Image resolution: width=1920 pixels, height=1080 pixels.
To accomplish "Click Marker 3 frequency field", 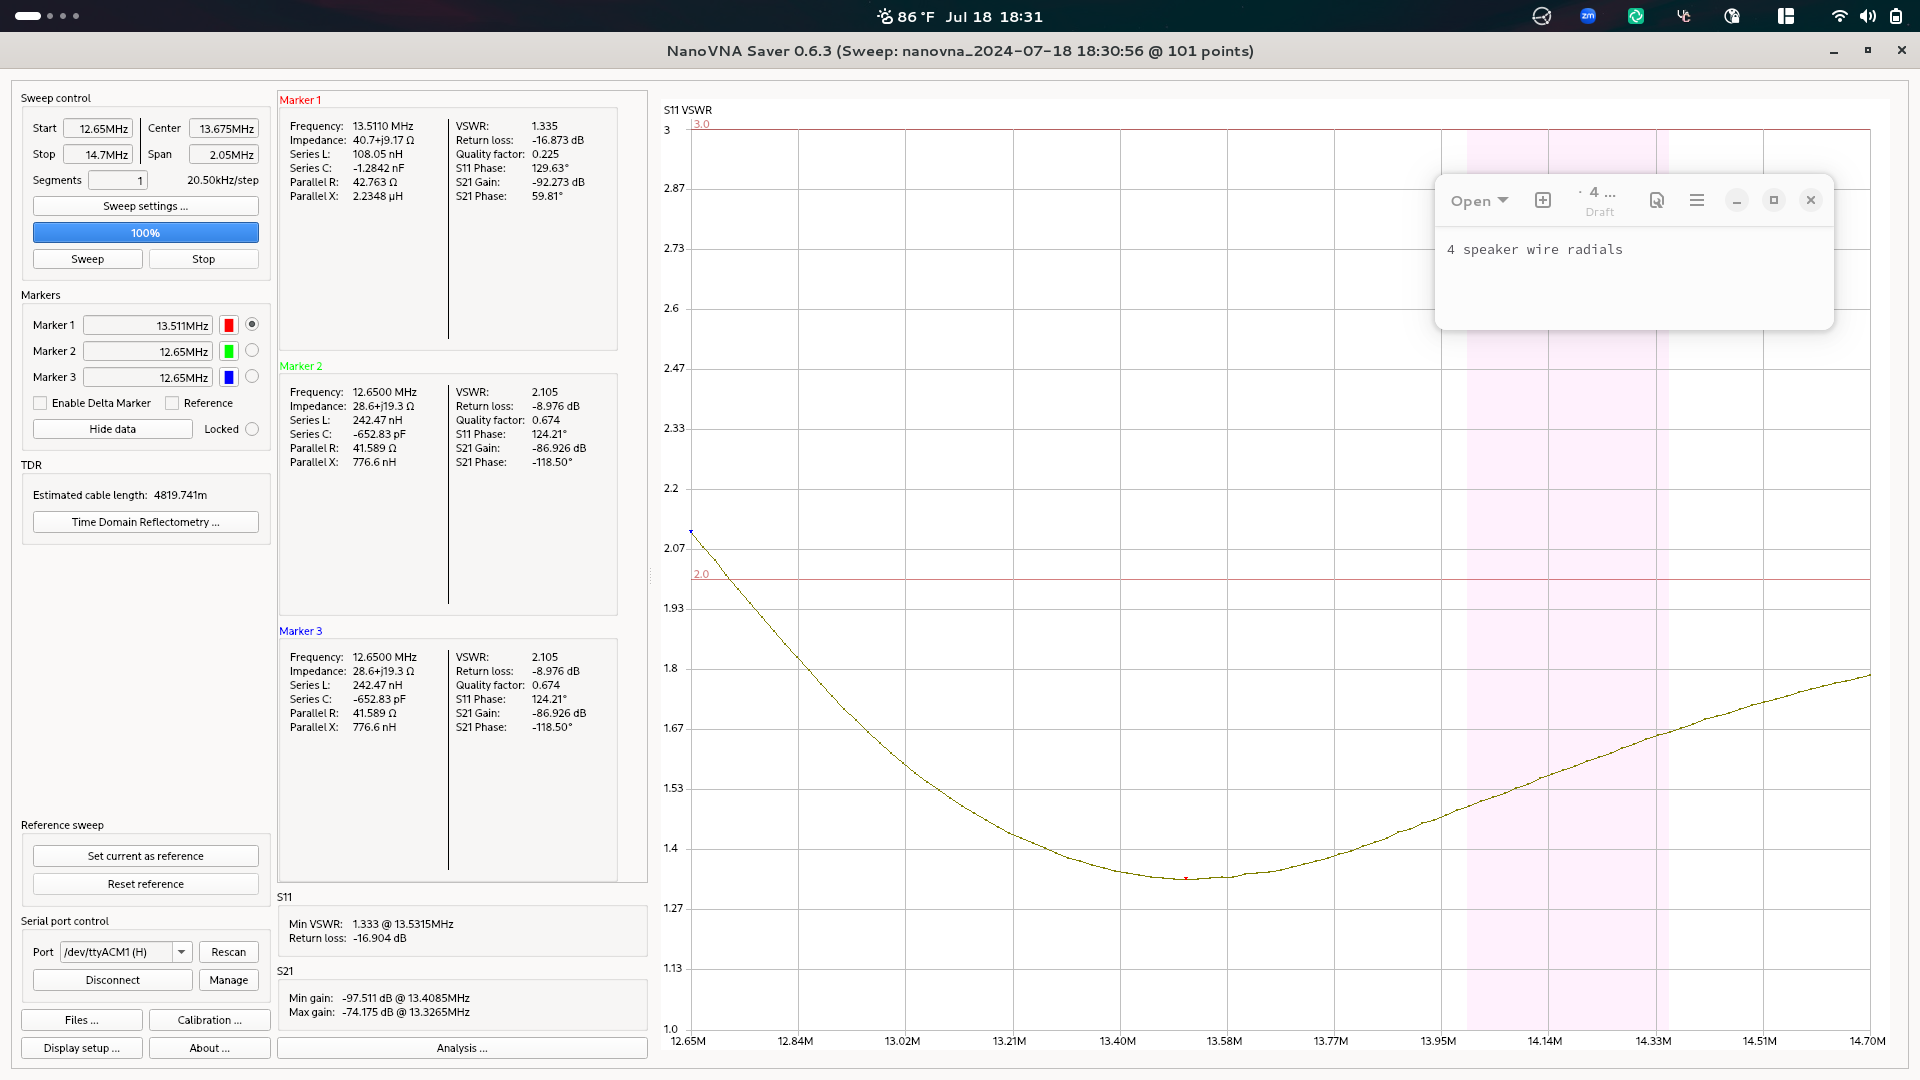I will (x=148, y=377).
